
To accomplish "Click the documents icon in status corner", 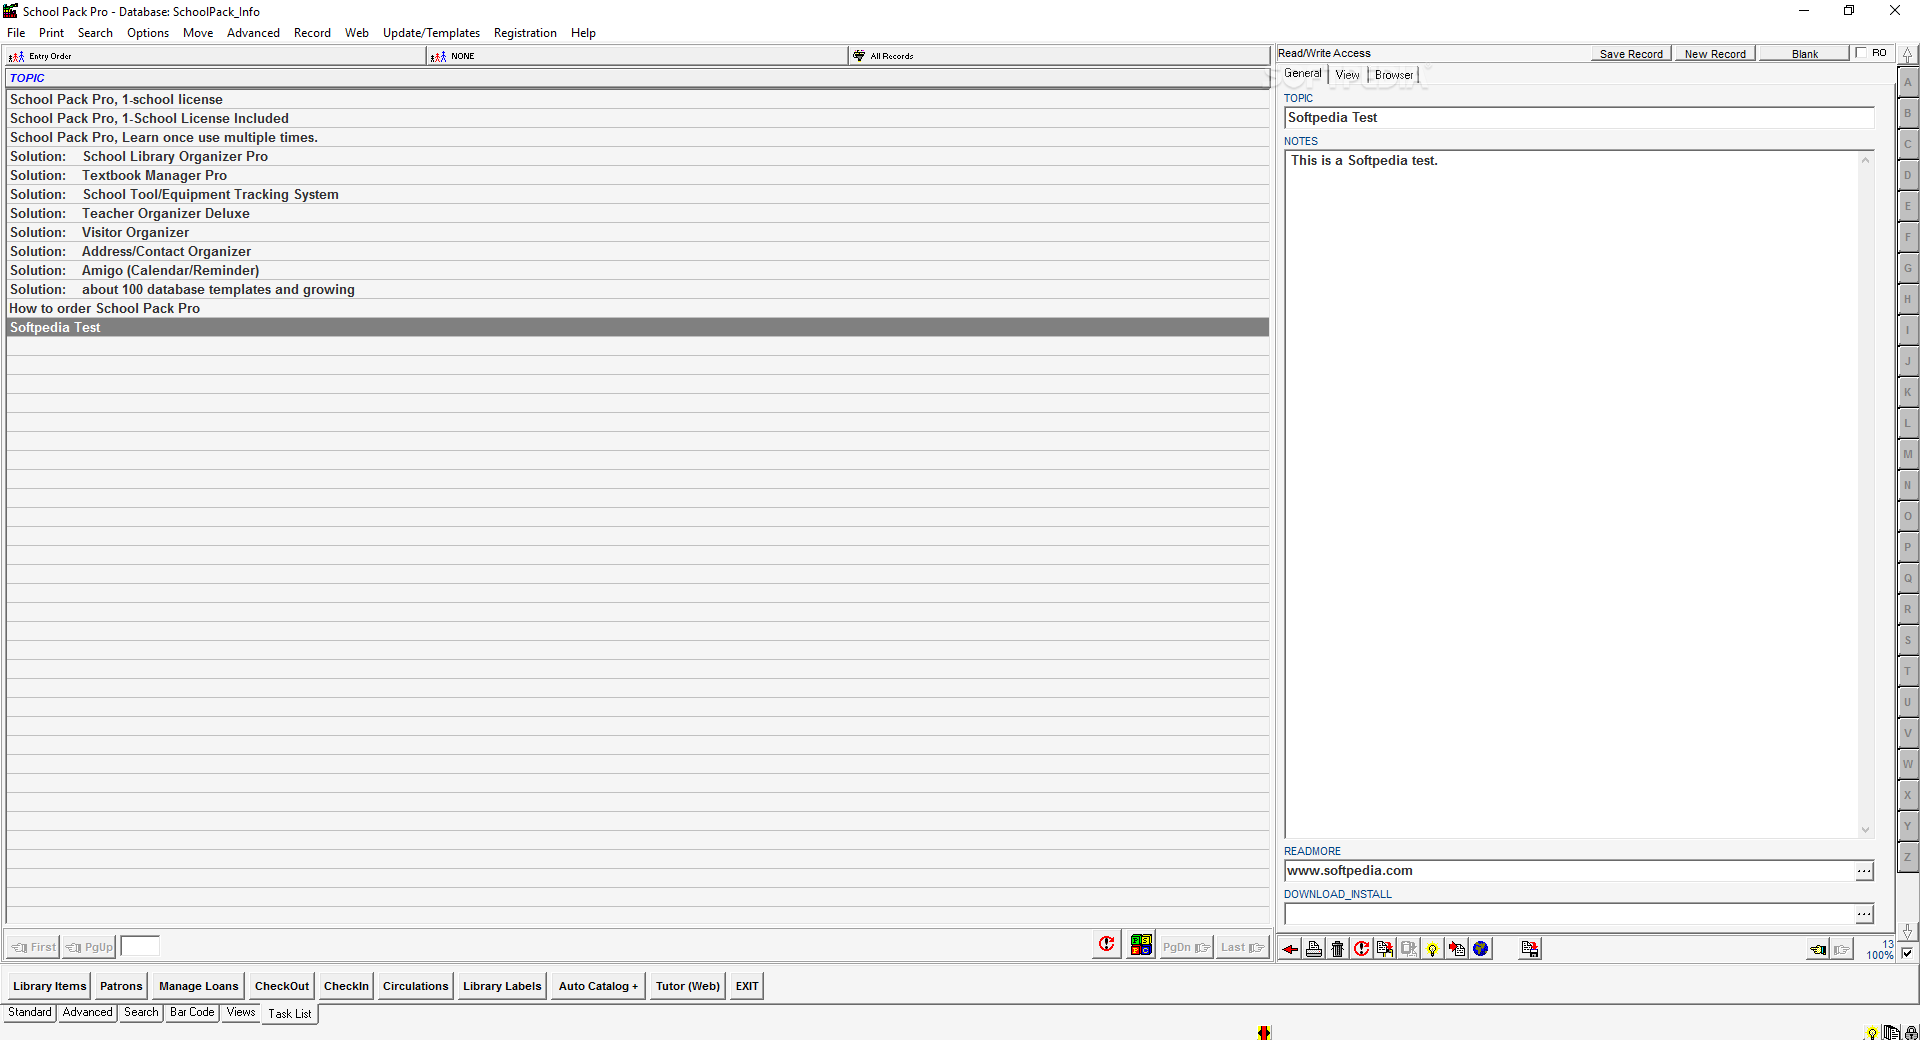I will (x=1891, y=1033).
